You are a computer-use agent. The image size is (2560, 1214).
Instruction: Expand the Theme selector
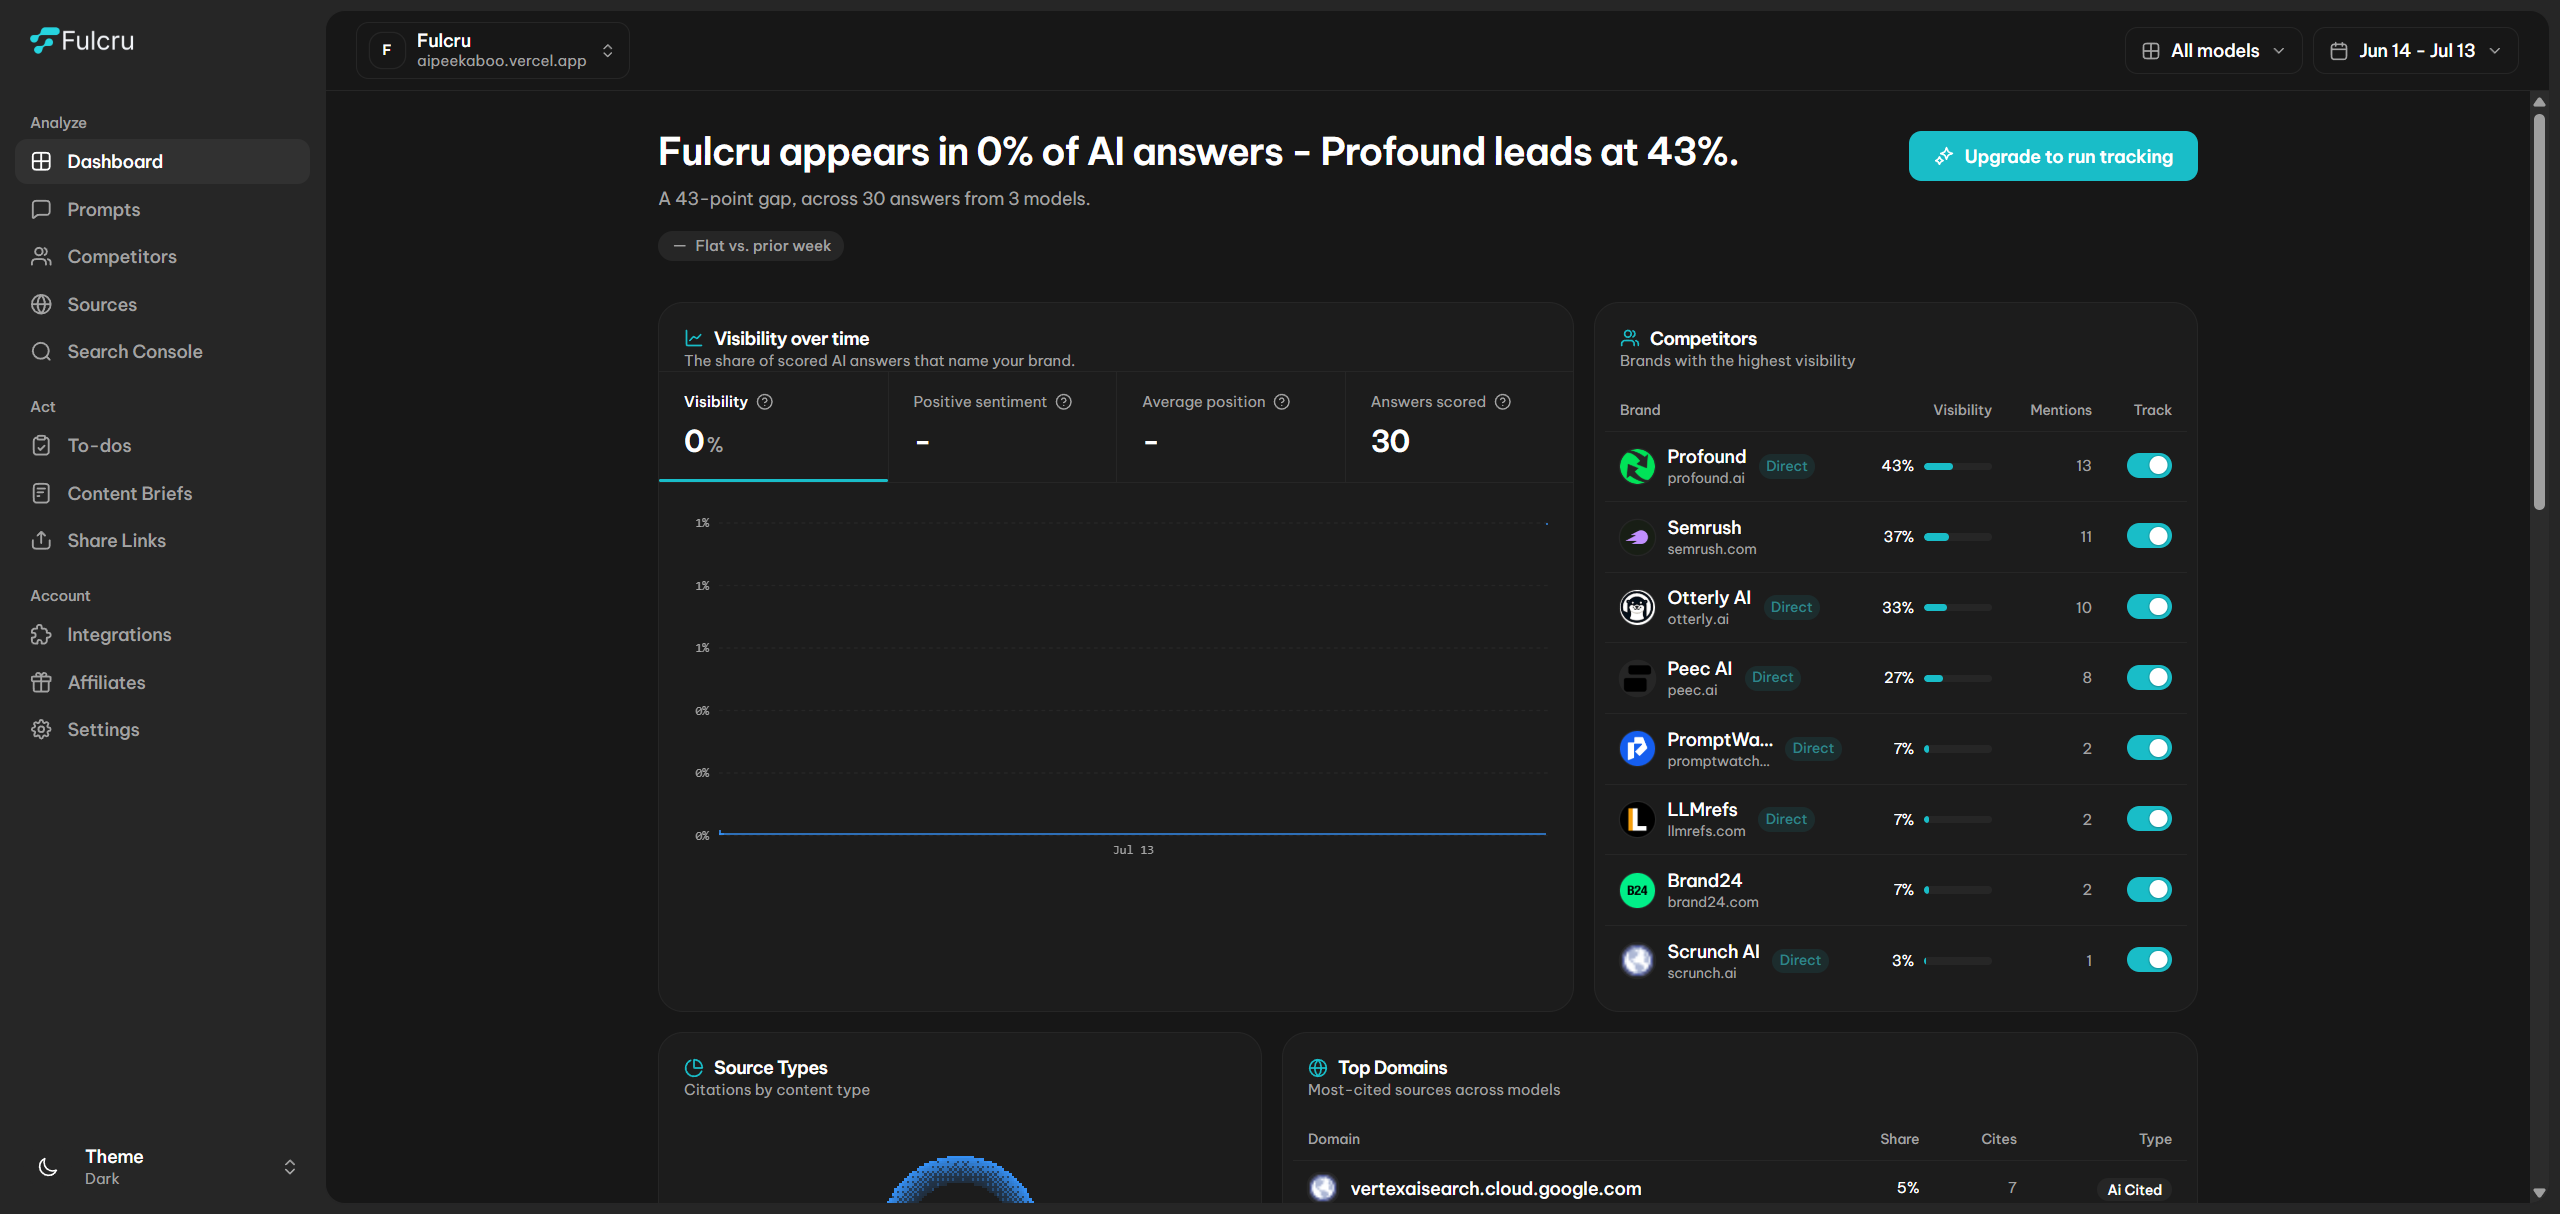pyautogui.click(x=164, y=1166)
